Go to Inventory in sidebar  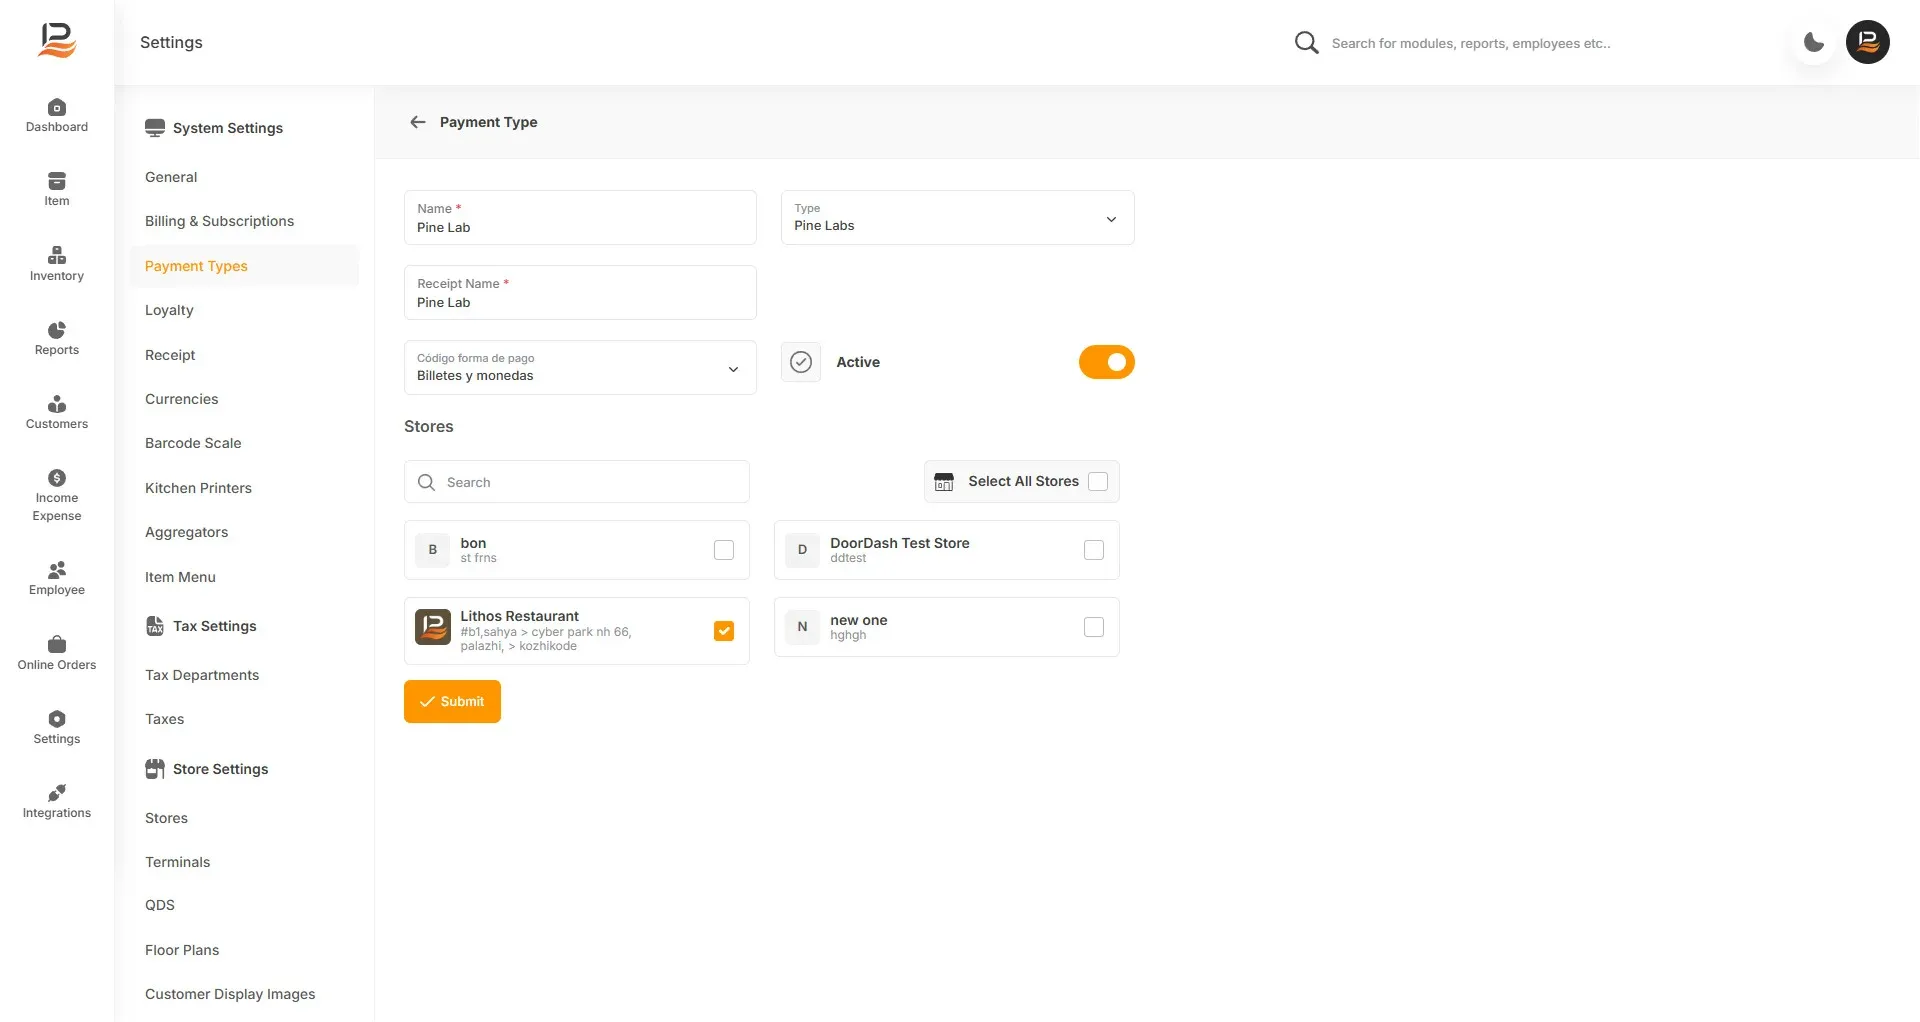57,264
